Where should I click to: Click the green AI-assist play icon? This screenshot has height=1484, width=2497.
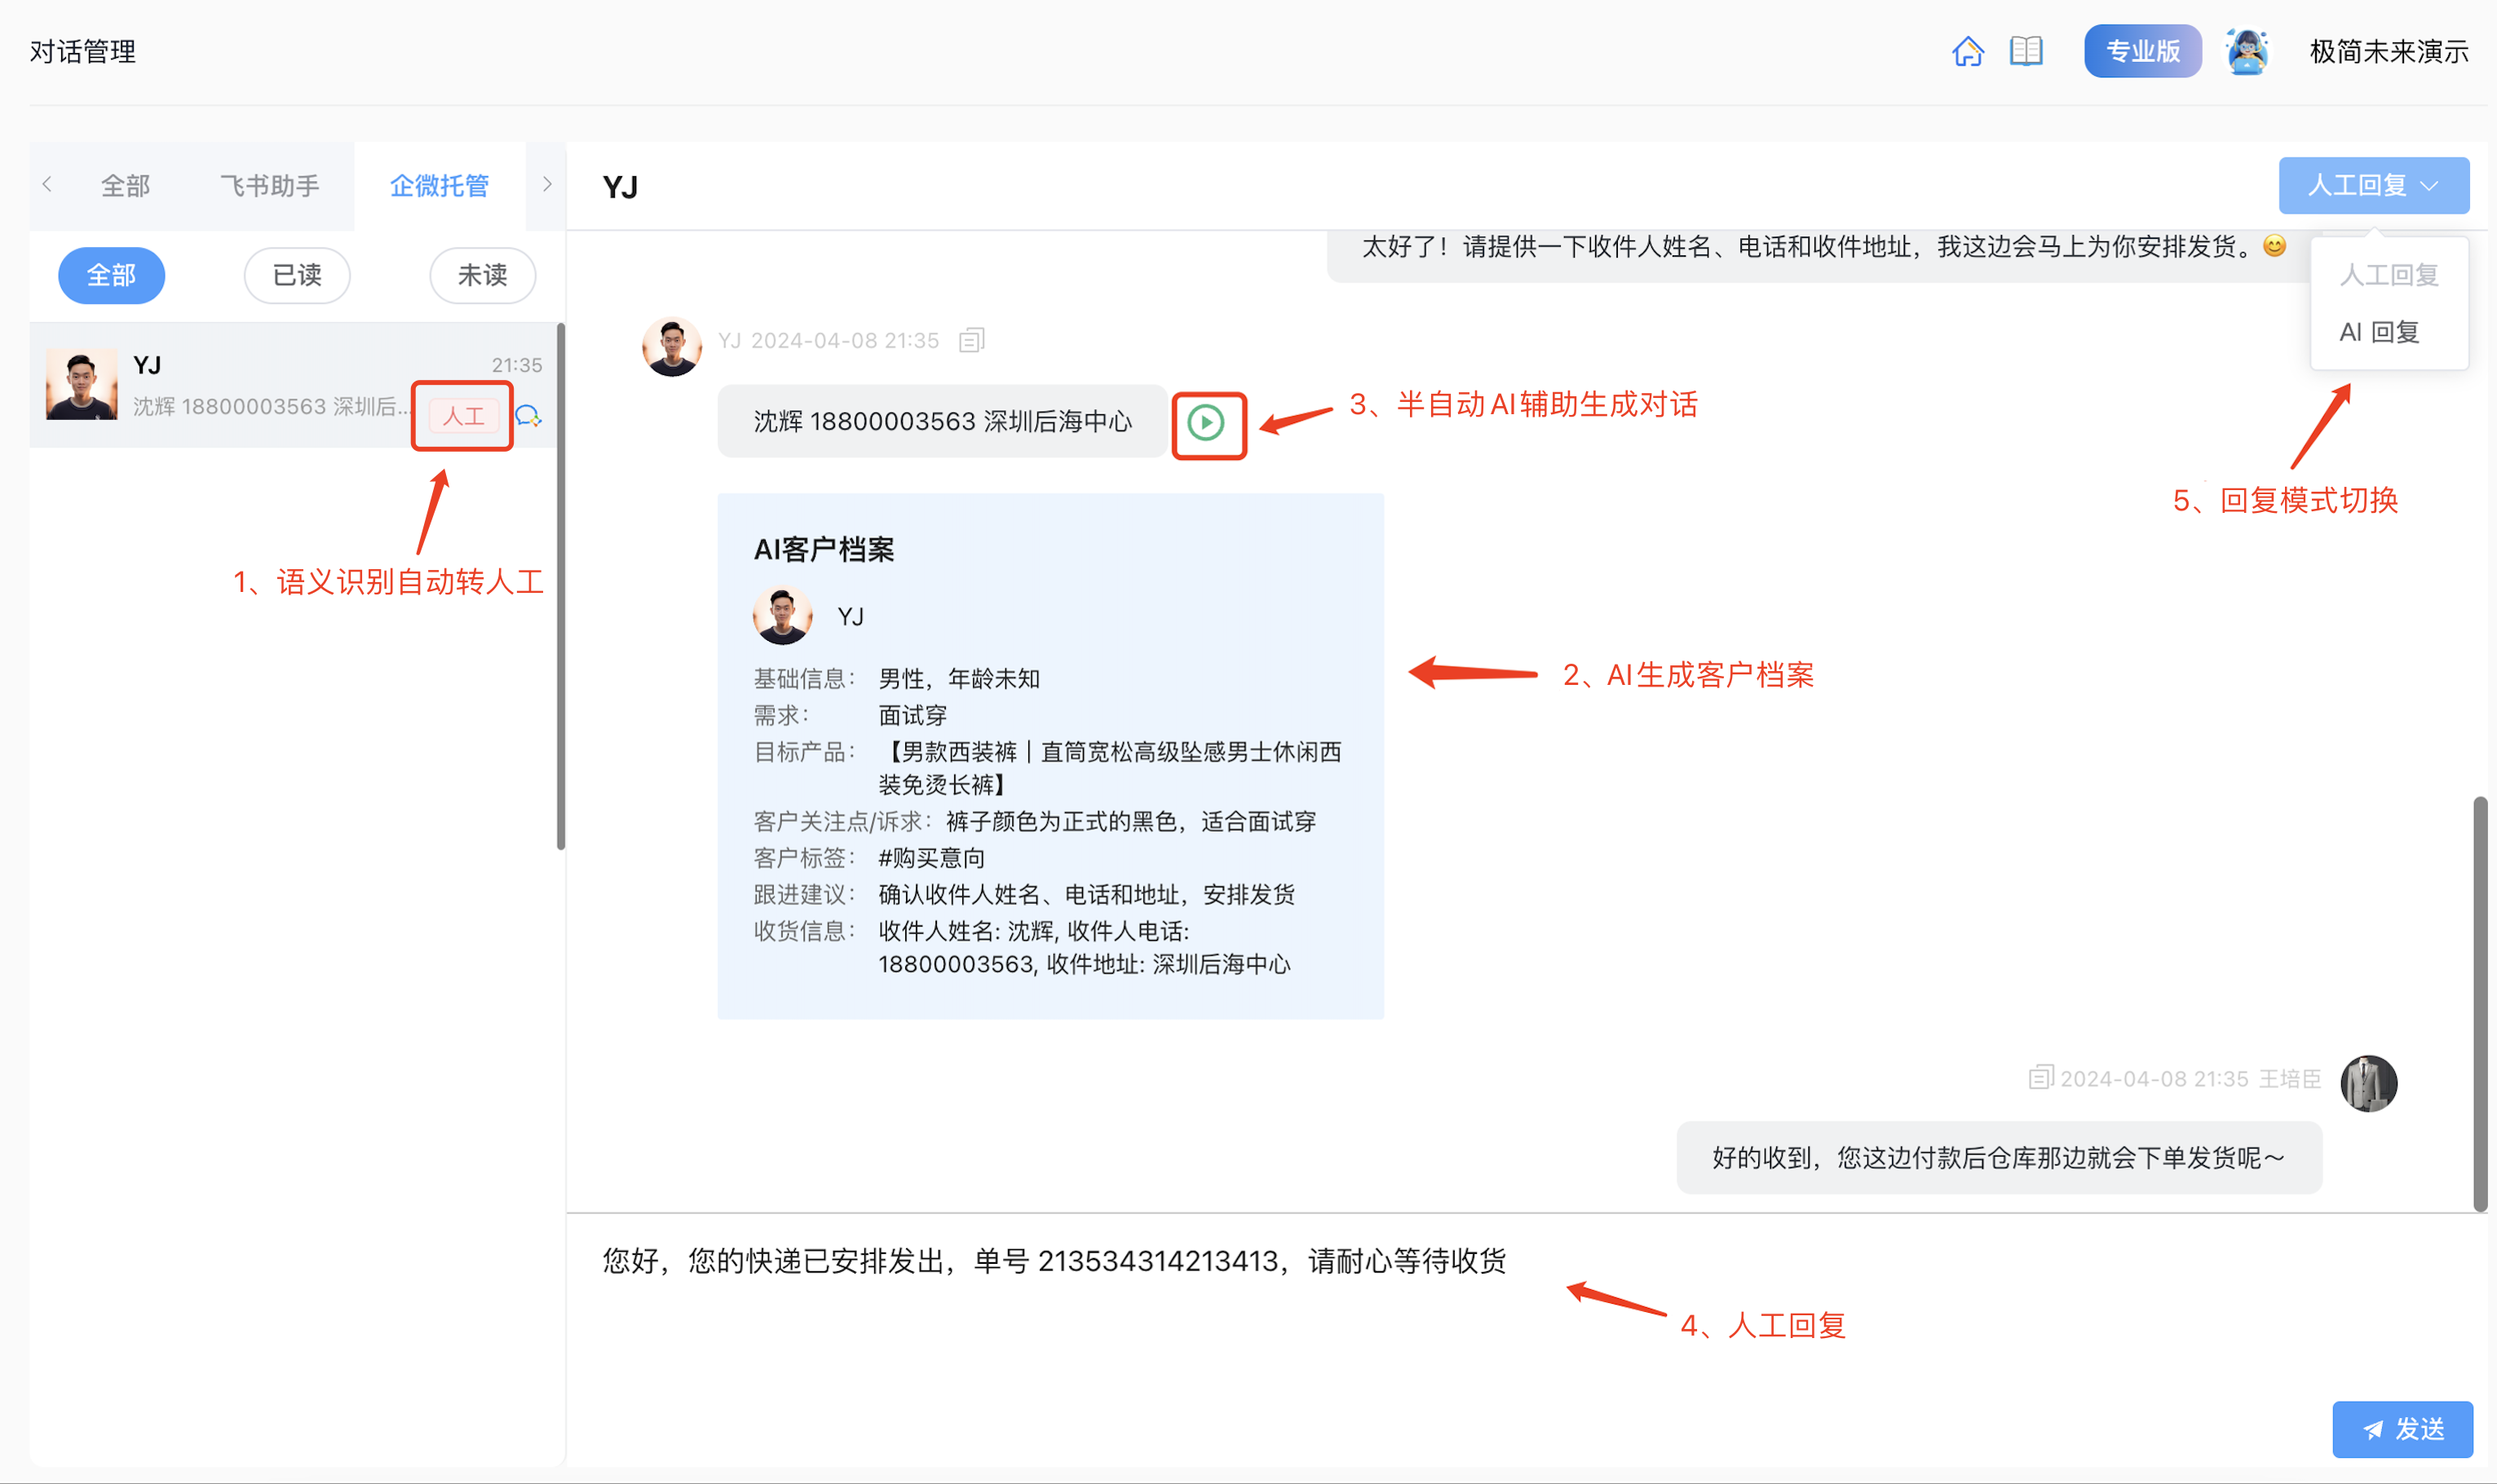pyautogui.click(x=1206, y=423)
